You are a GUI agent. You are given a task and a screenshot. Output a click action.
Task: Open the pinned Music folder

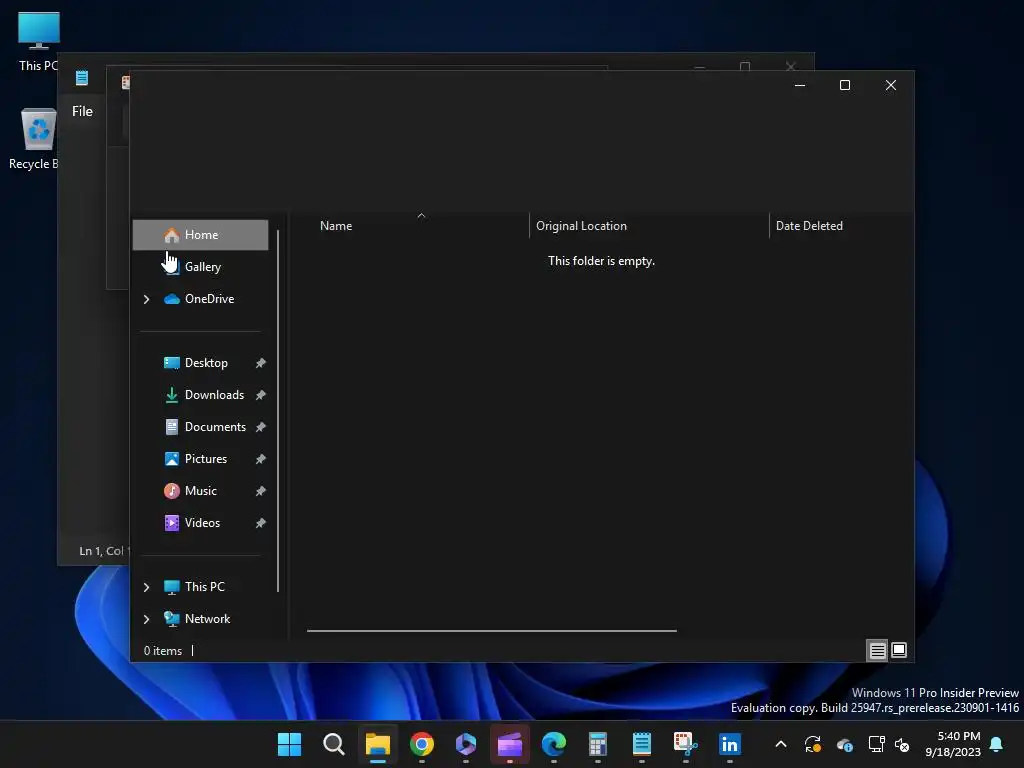[200, 491]
